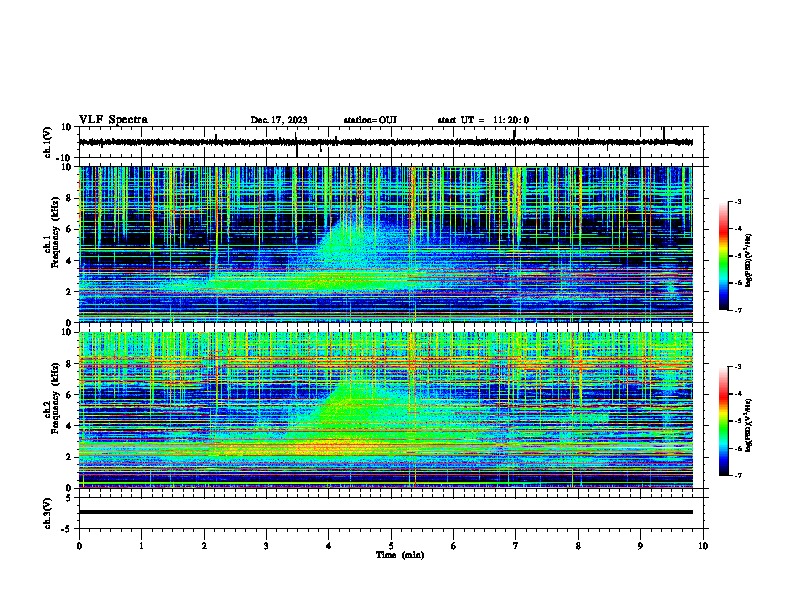The height and width of the screenshot is (612, 792).
Task: Click the ch.2 spectrogram color scale bar
Action: 723,421
